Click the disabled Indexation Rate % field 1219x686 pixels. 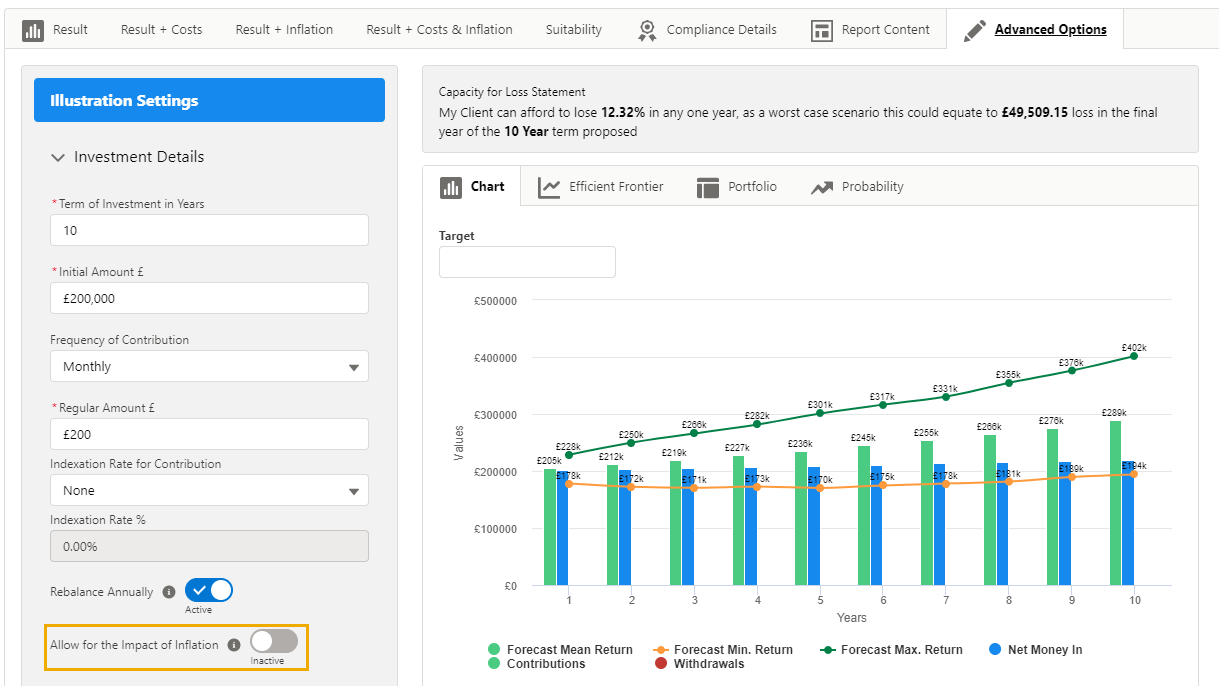coord(209,546)
